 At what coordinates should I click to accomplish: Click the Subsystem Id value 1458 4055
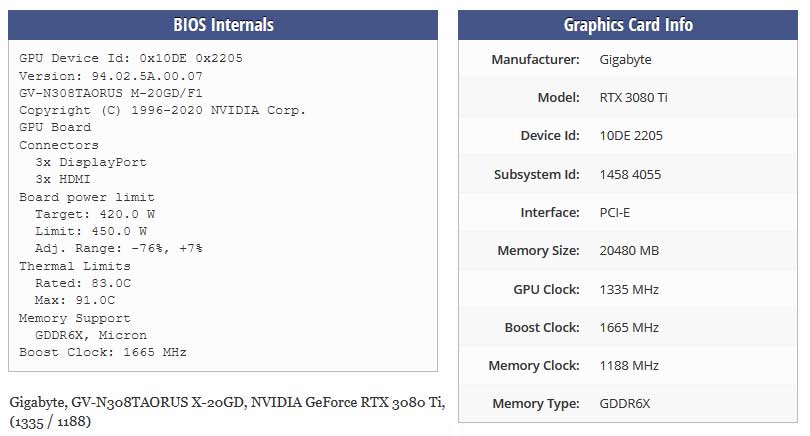630,175
